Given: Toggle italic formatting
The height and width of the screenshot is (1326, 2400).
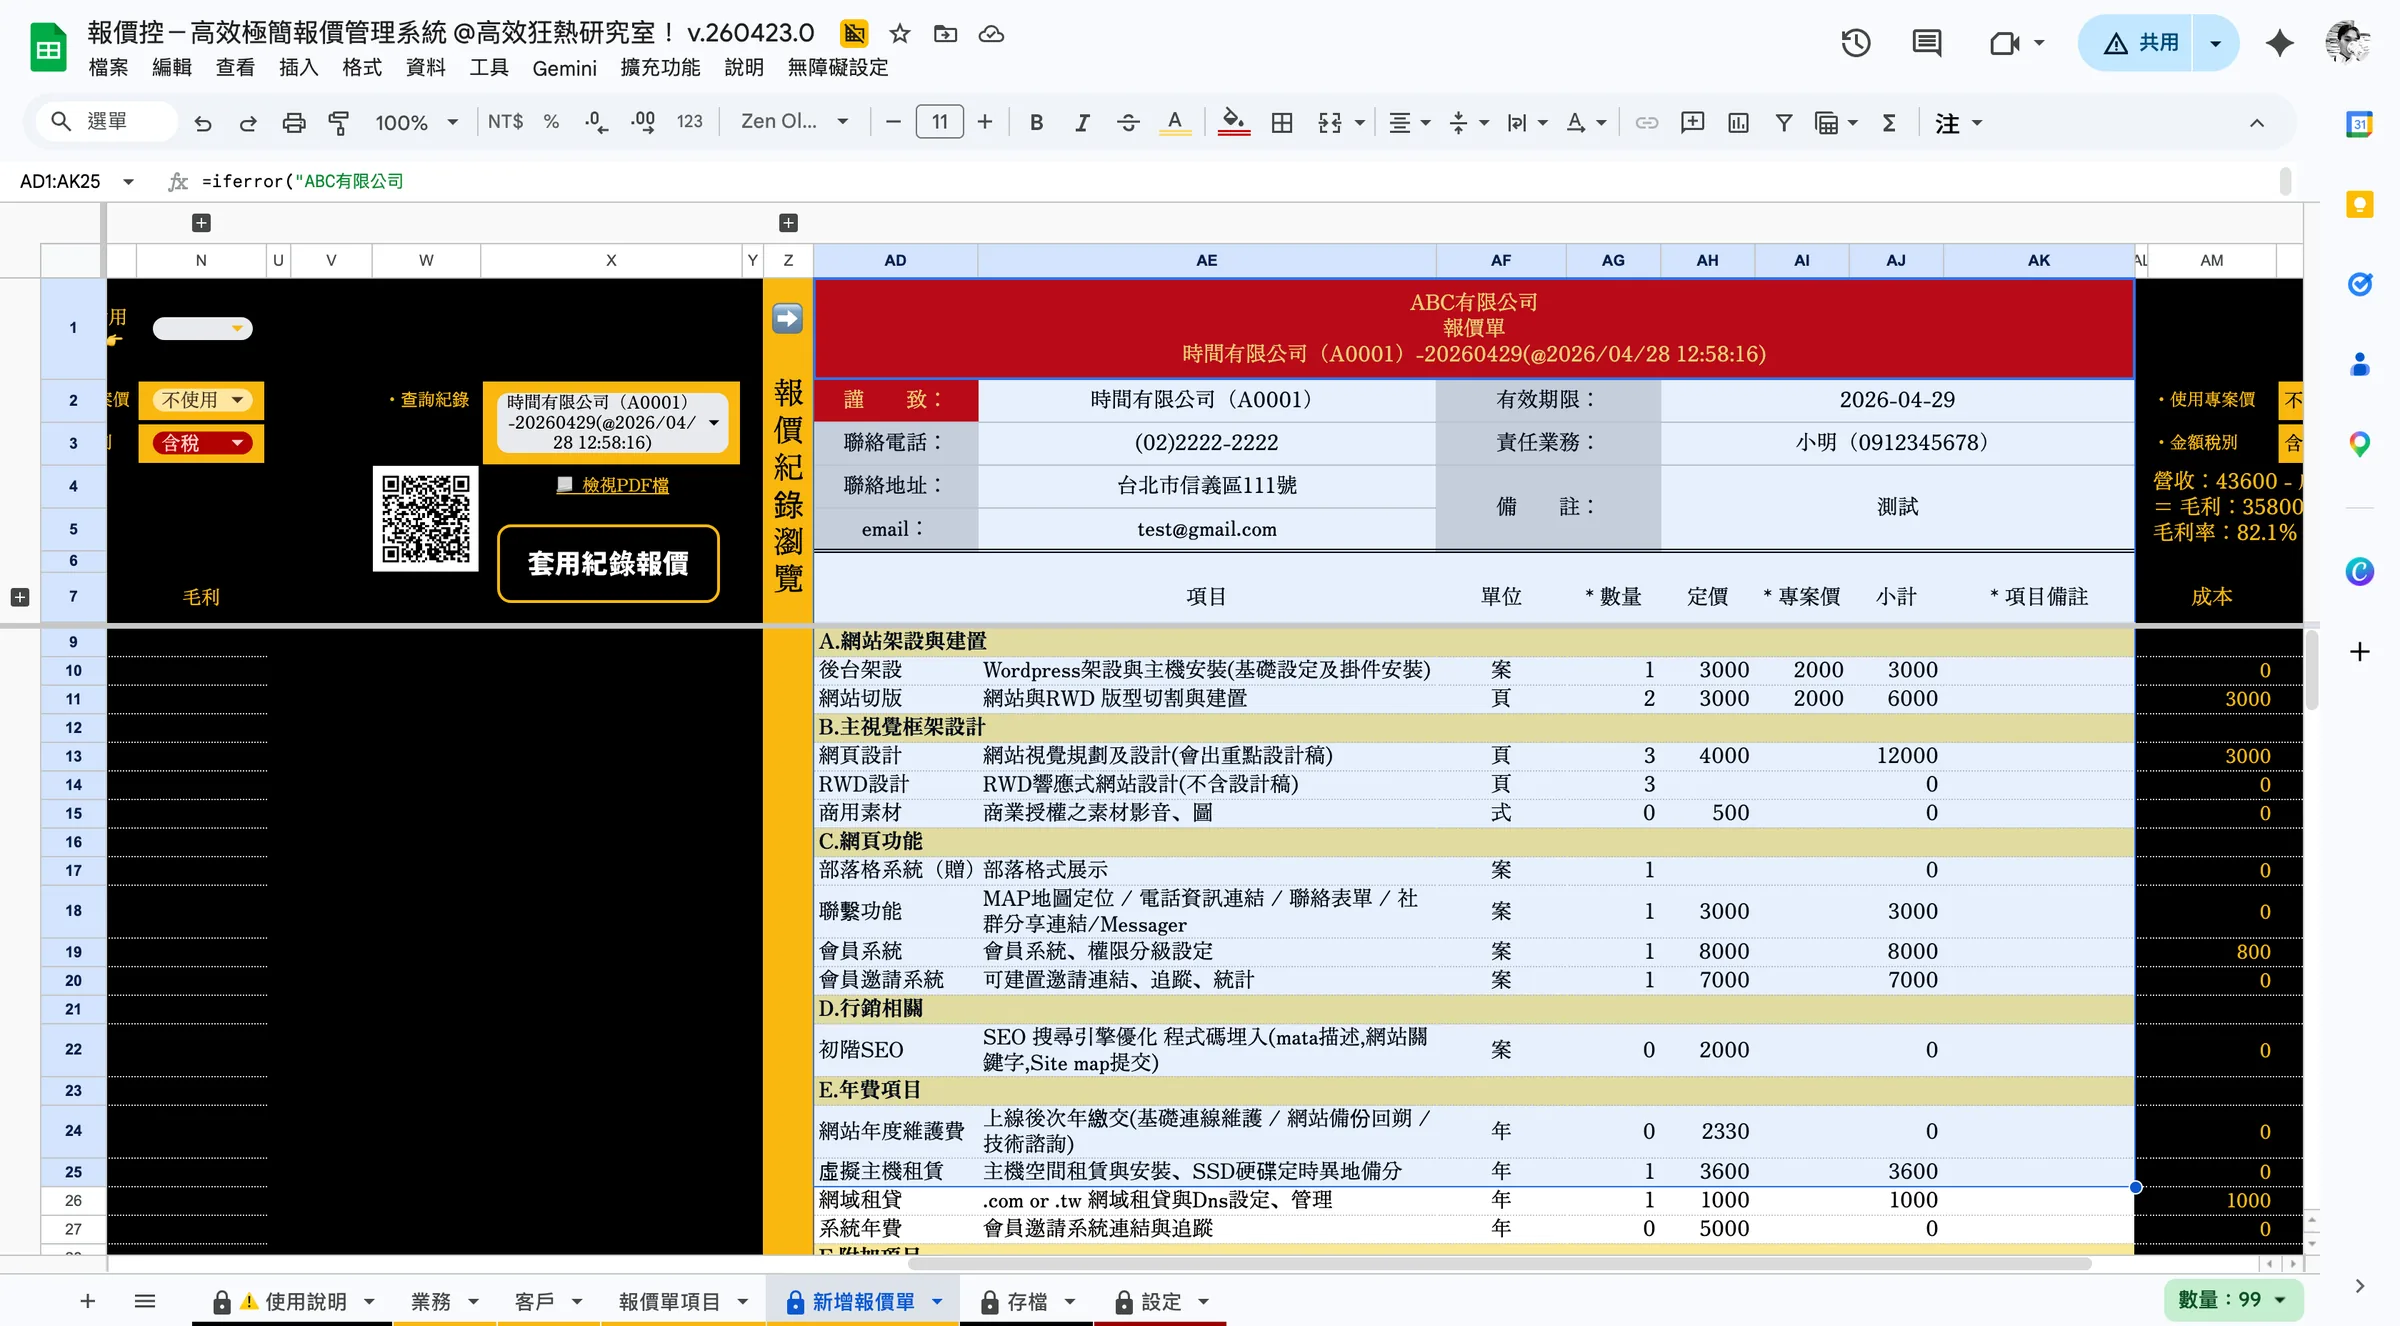Looking at the screenshot, I should [x=1082, y=122].
